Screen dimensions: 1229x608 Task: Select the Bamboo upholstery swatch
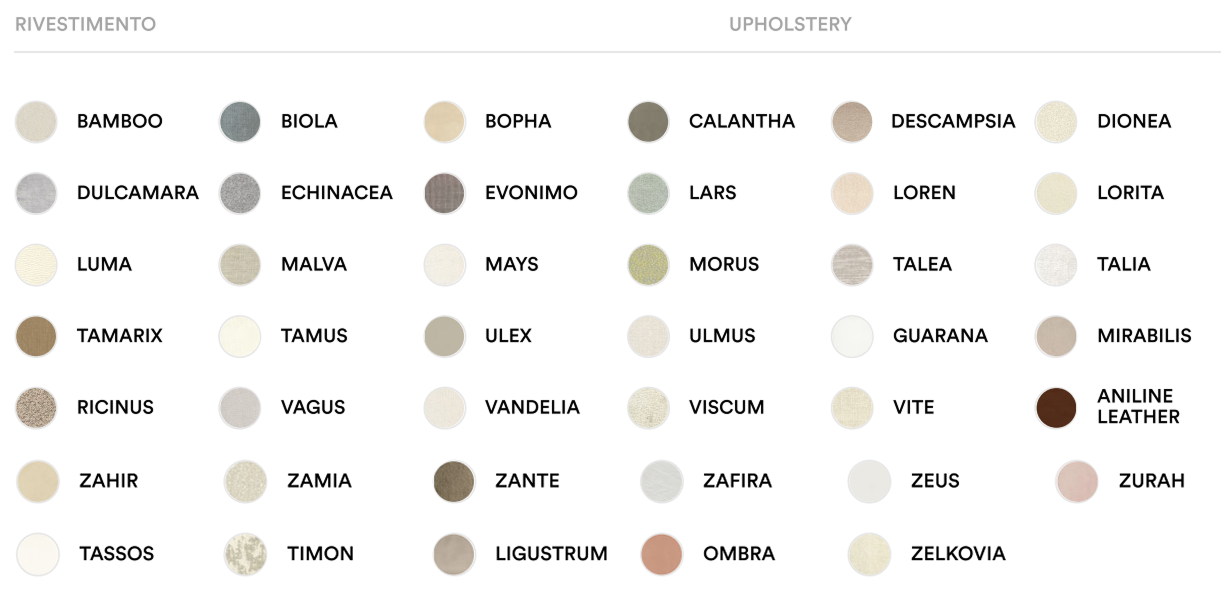(36, 122)
